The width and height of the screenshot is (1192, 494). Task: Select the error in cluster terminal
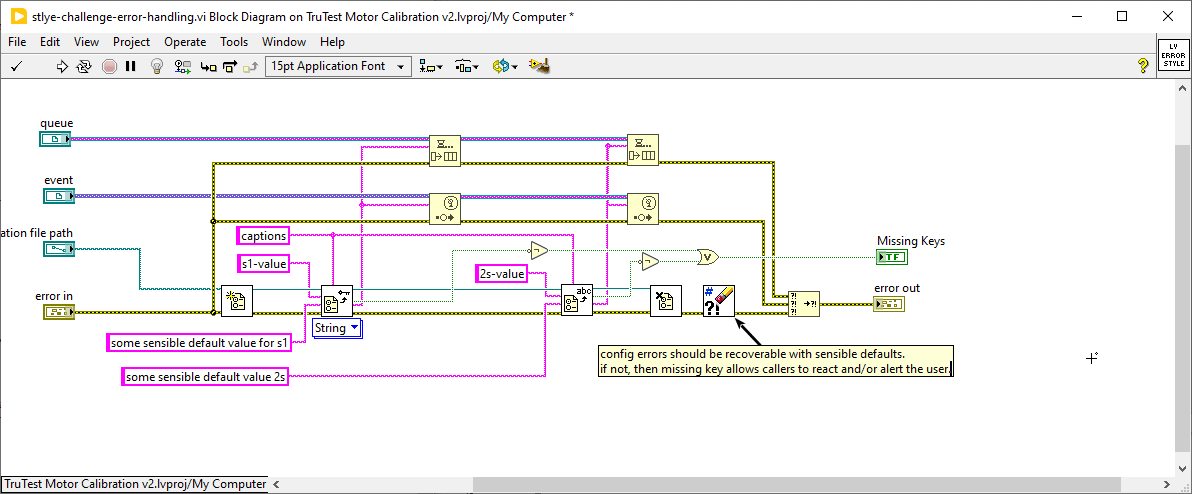point(59,312)
